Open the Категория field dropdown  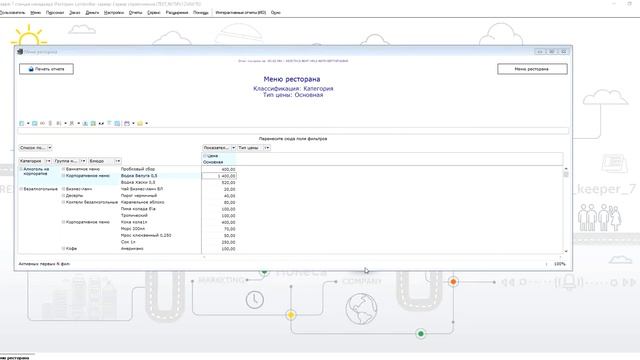48,161
